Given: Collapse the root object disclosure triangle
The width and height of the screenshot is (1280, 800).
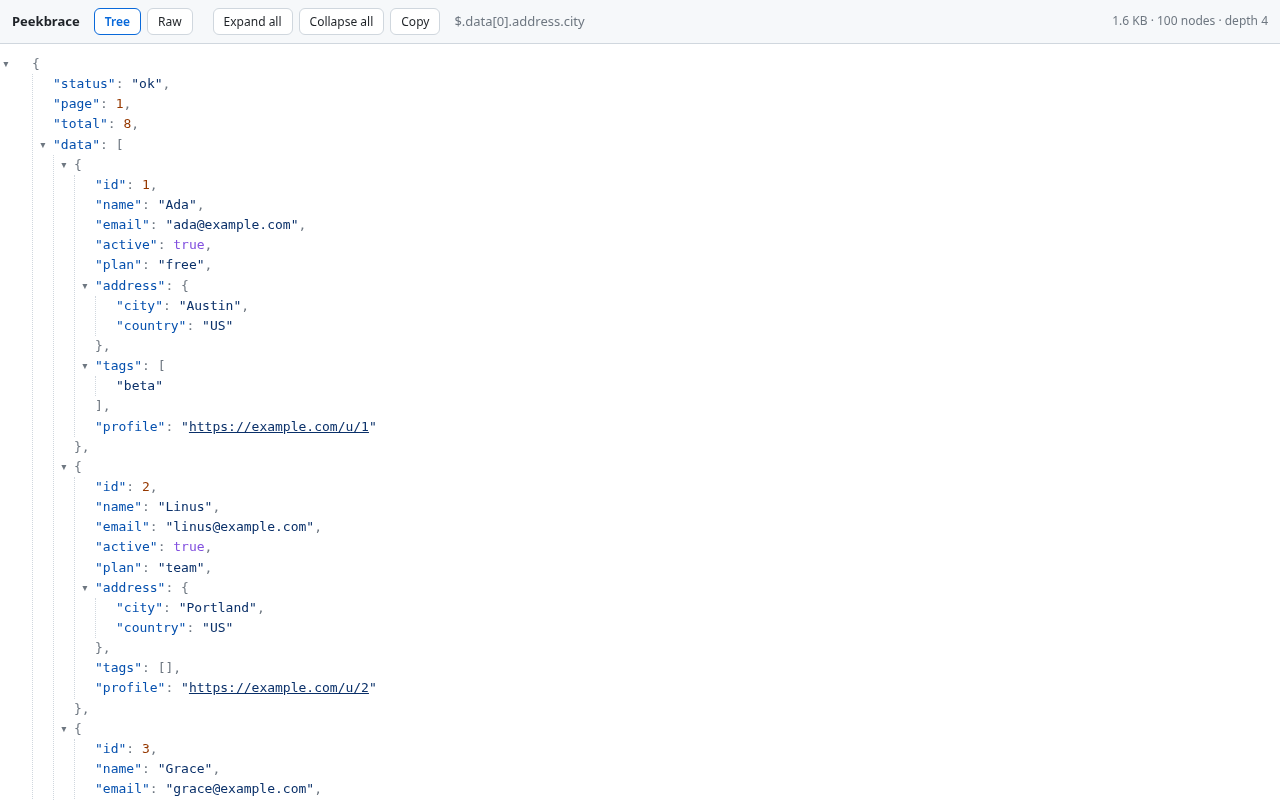Looking at the screenshot, I should click(6, 64).
